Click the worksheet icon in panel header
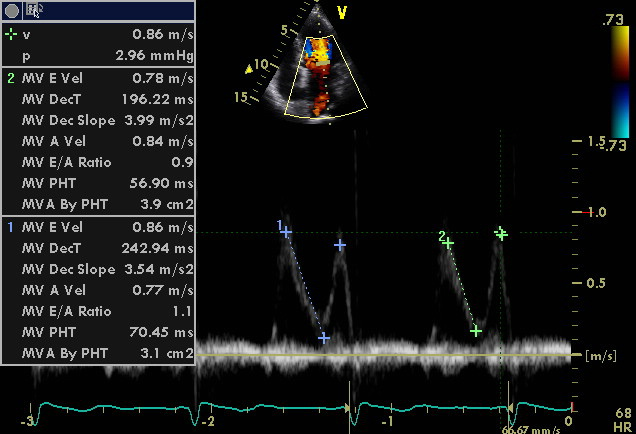 pos(33,10)
